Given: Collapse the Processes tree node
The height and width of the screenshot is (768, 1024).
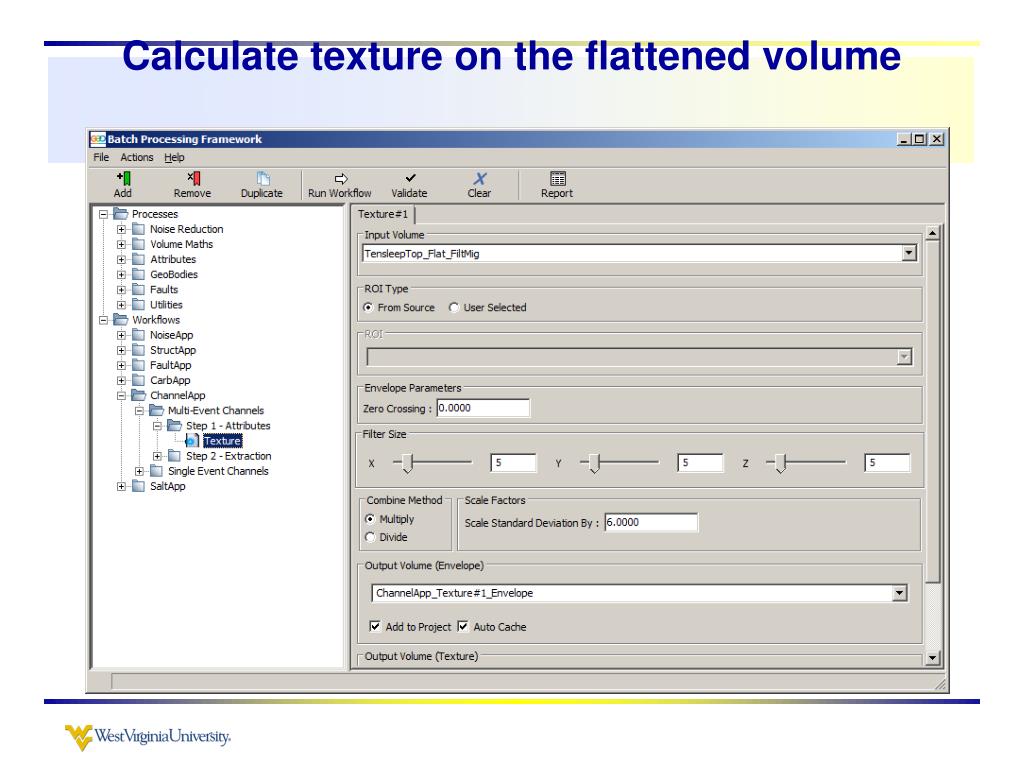Looking at the screenshot, I should click(x=103, y=214).
